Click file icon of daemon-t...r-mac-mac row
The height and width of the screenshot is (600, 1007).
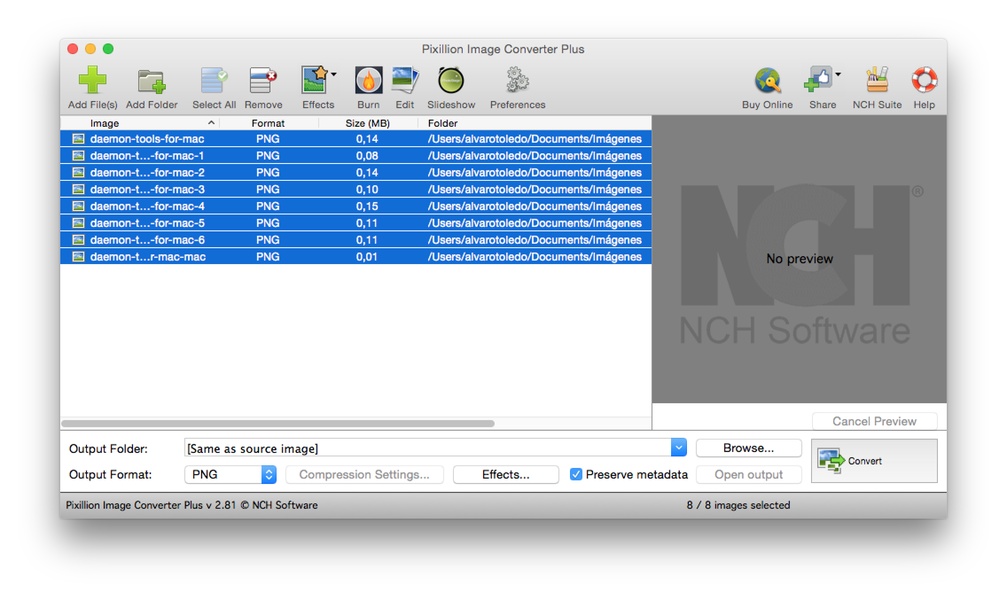tap(78, 256)
